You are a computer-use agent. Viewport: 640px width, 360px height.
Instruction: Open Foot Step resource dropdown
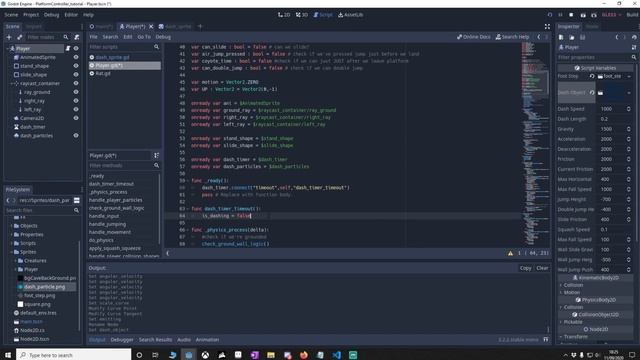pyautogui.click(x=629, y=76)
